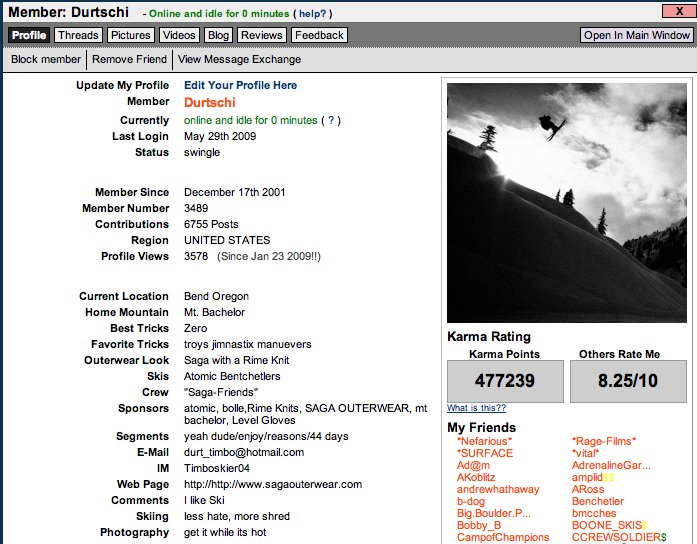Go to the Videos tab
The height and width of the screenshot is (544, 697).
click(x=179, y=35)
